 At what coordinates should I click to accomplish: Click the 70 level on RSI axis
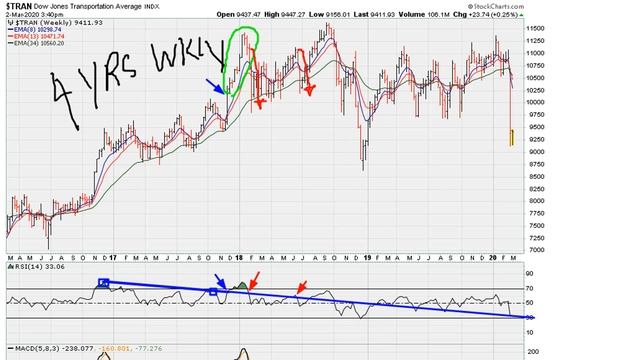click(x=530, y=289)
